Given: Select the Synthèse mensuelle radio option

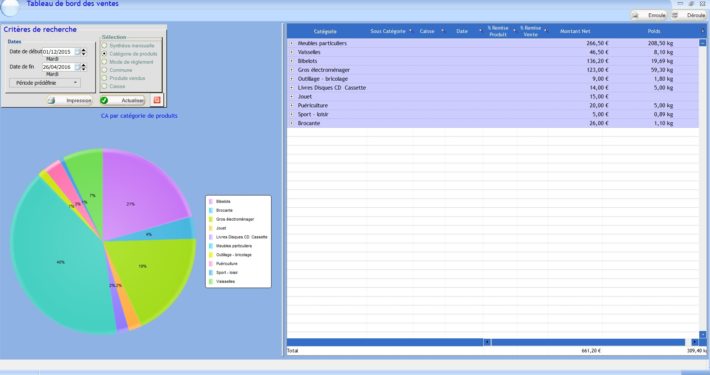Looking at the screenshot, I should coord(105,46).
